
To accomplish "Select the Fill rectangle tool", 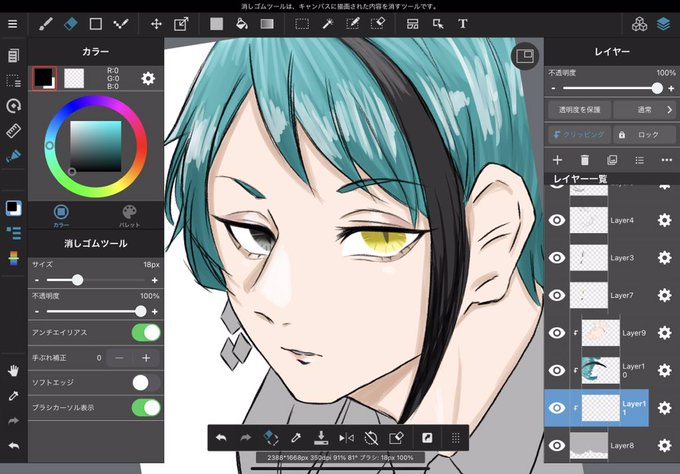I will click(x=216, y=24).
